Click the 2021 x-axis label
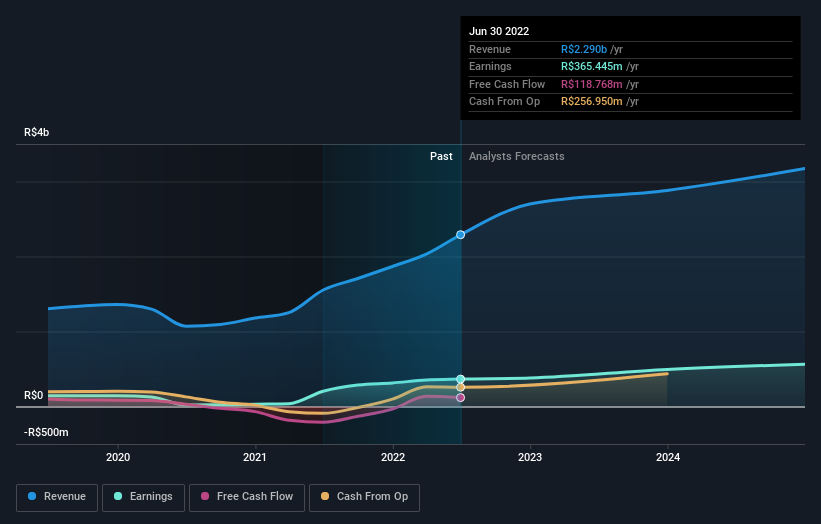821x524 pixels. point(255,458)
